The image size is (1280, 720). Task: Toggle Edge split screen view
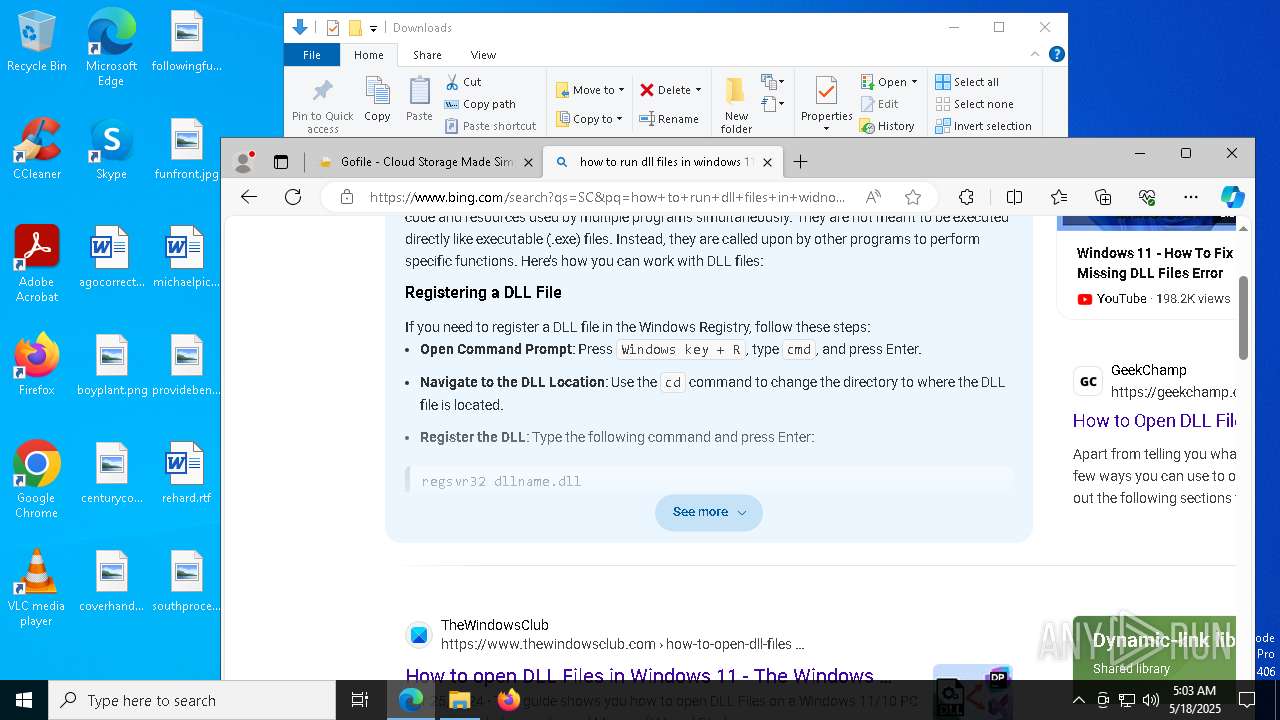click(x=1014, y=197)
